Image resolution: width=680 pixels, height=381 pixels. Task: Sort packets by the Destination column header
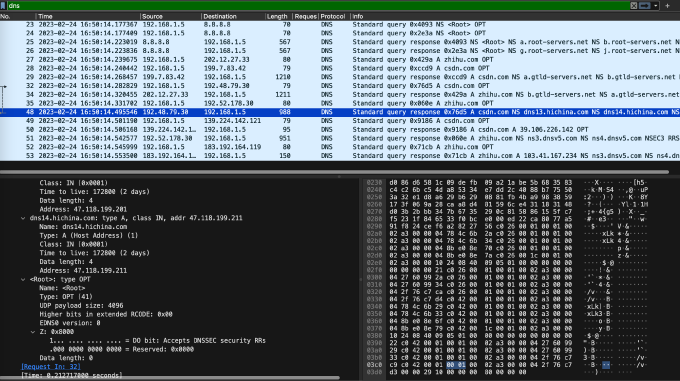[233, 16]
